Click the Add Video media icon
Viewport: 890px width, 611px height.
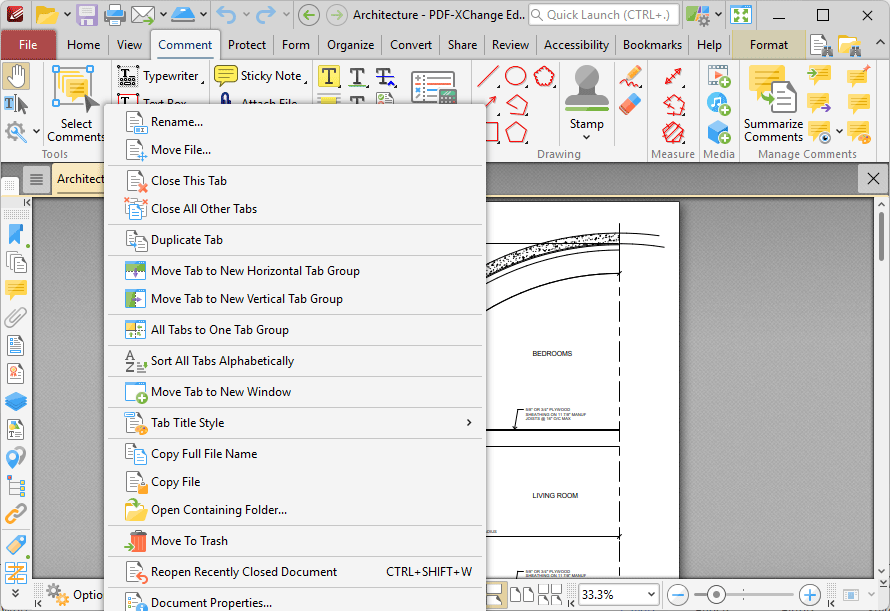pyautogui.click(x=719, y=76)
